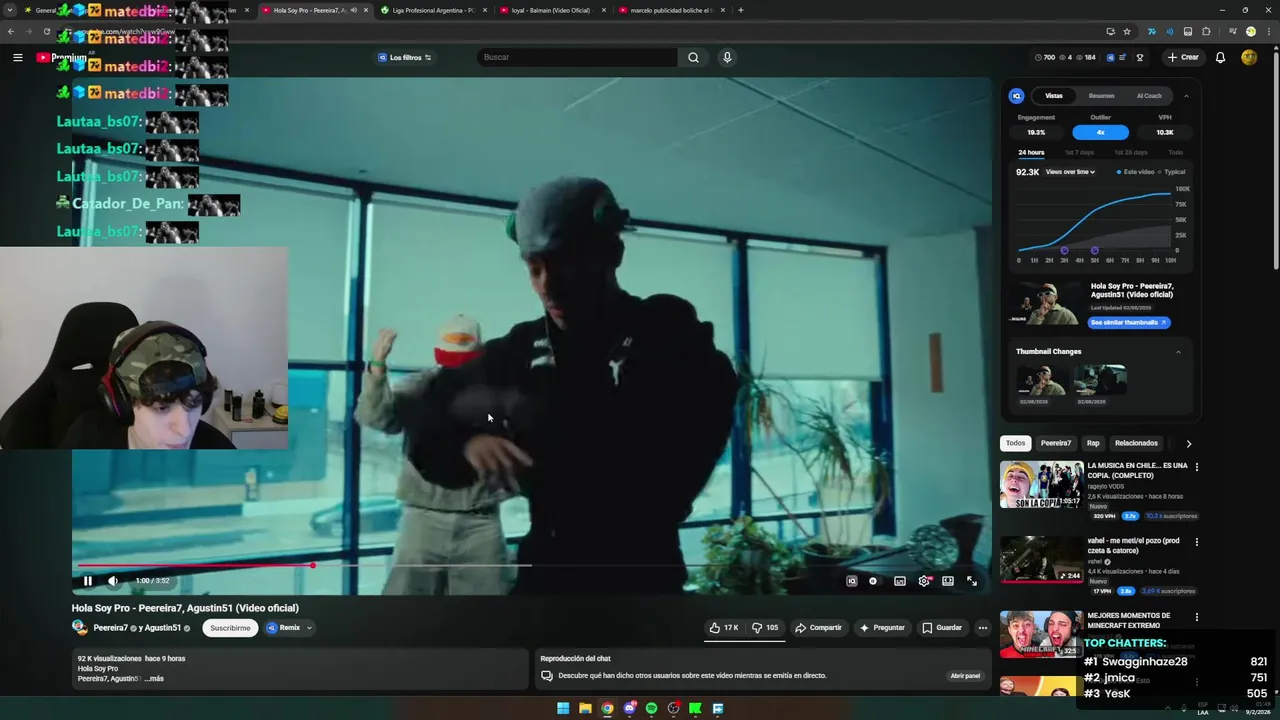
Task: Toggle the Este video legend item
Action: [x=1135, y=172]
